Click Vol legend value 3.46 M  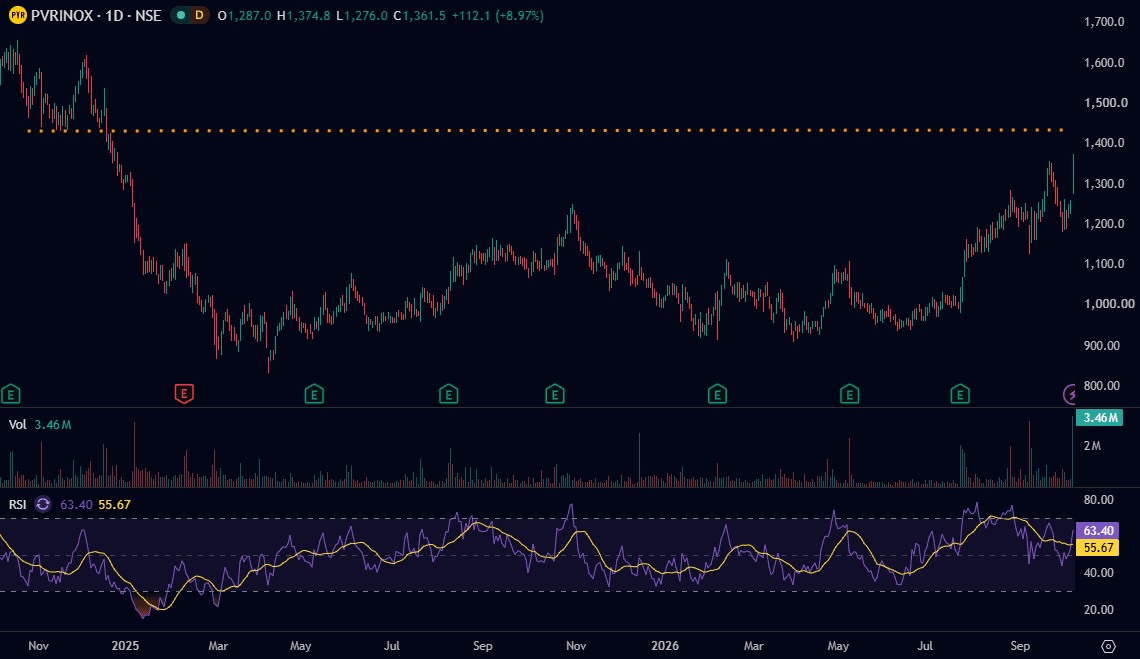(52, 424)
